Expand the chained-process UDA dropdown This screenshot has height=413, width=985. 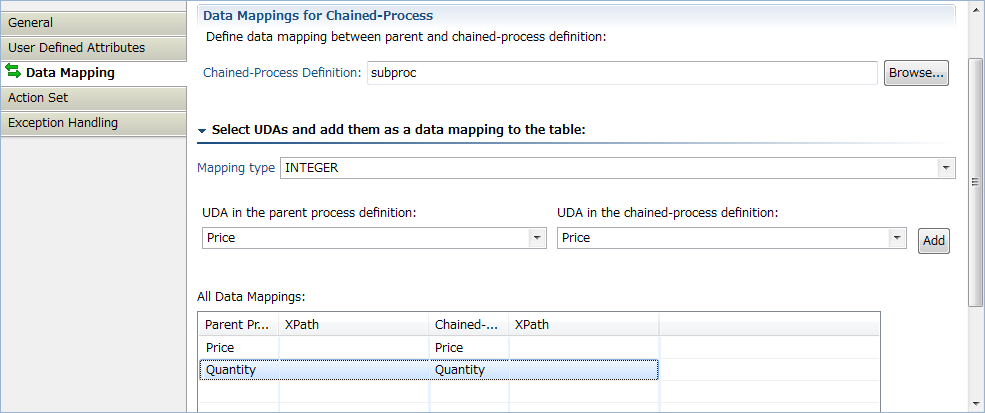(x=897, y=238)
